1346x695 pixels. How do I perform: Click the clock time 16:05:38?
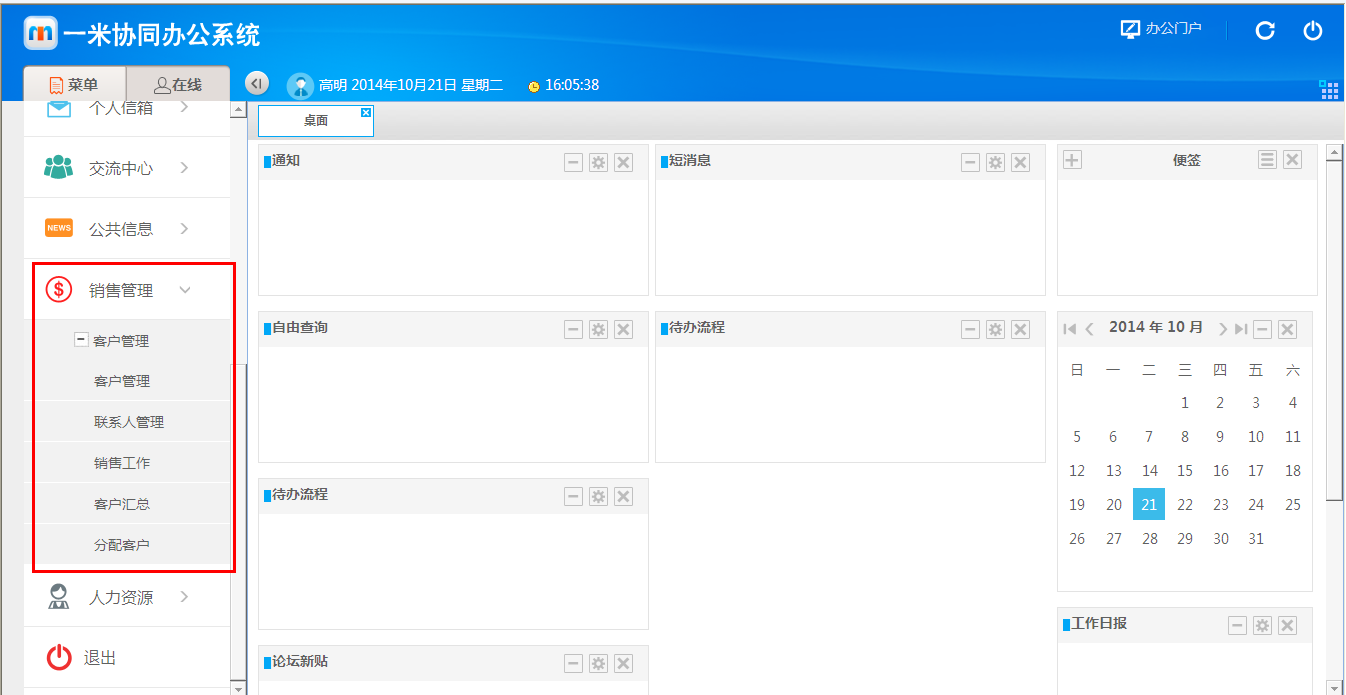click(572, 85)
